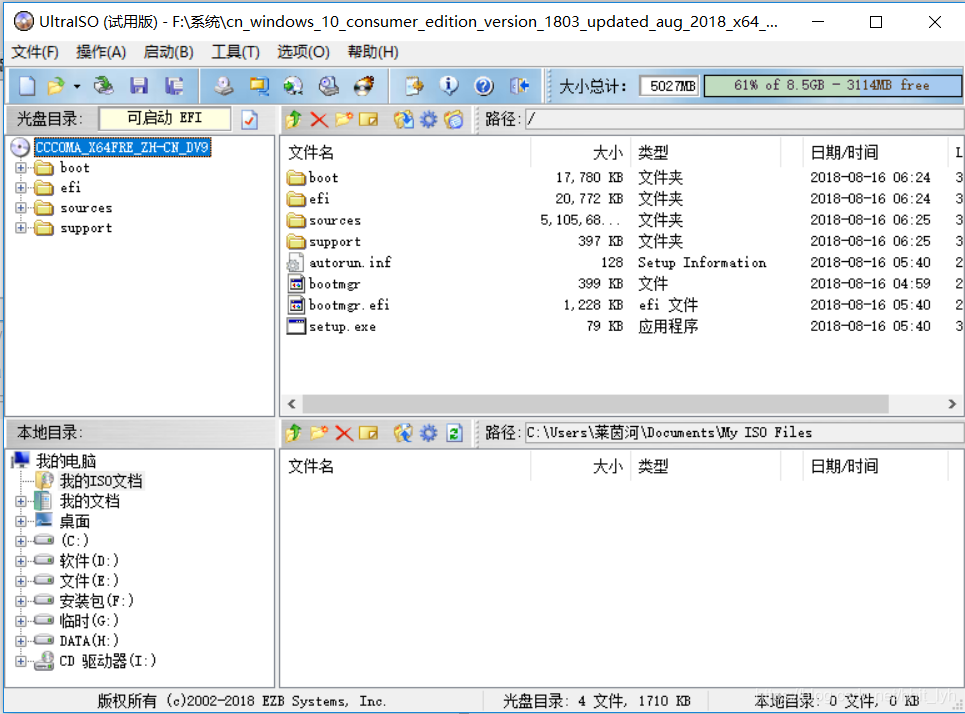Click the image properties check icon beside 可启动 EFI

click(249, 119)
